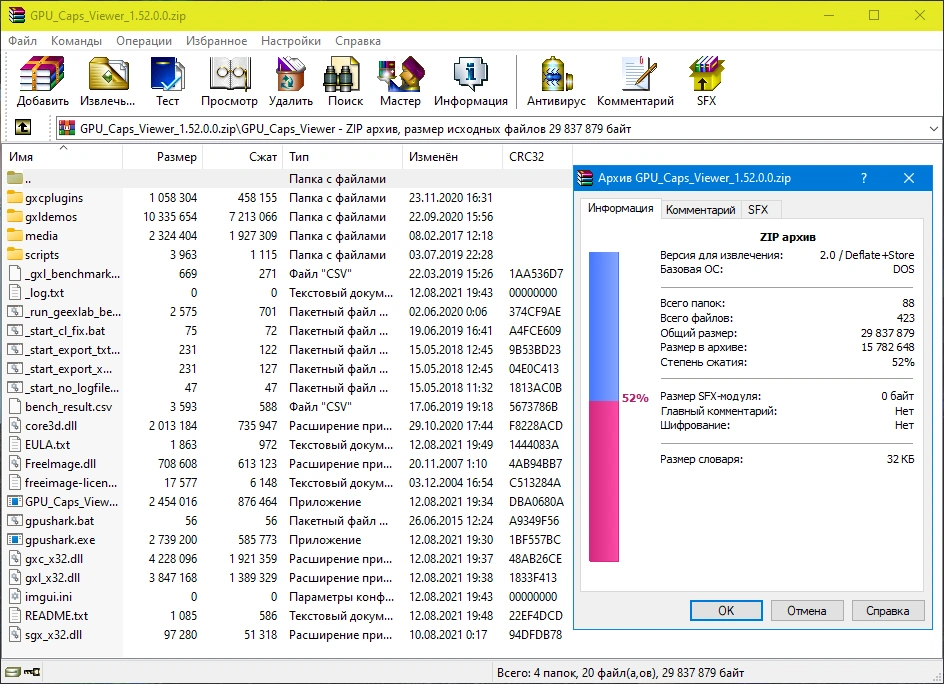Open the Команды menu
944x684 pixels.
click(x=76, y=41)
